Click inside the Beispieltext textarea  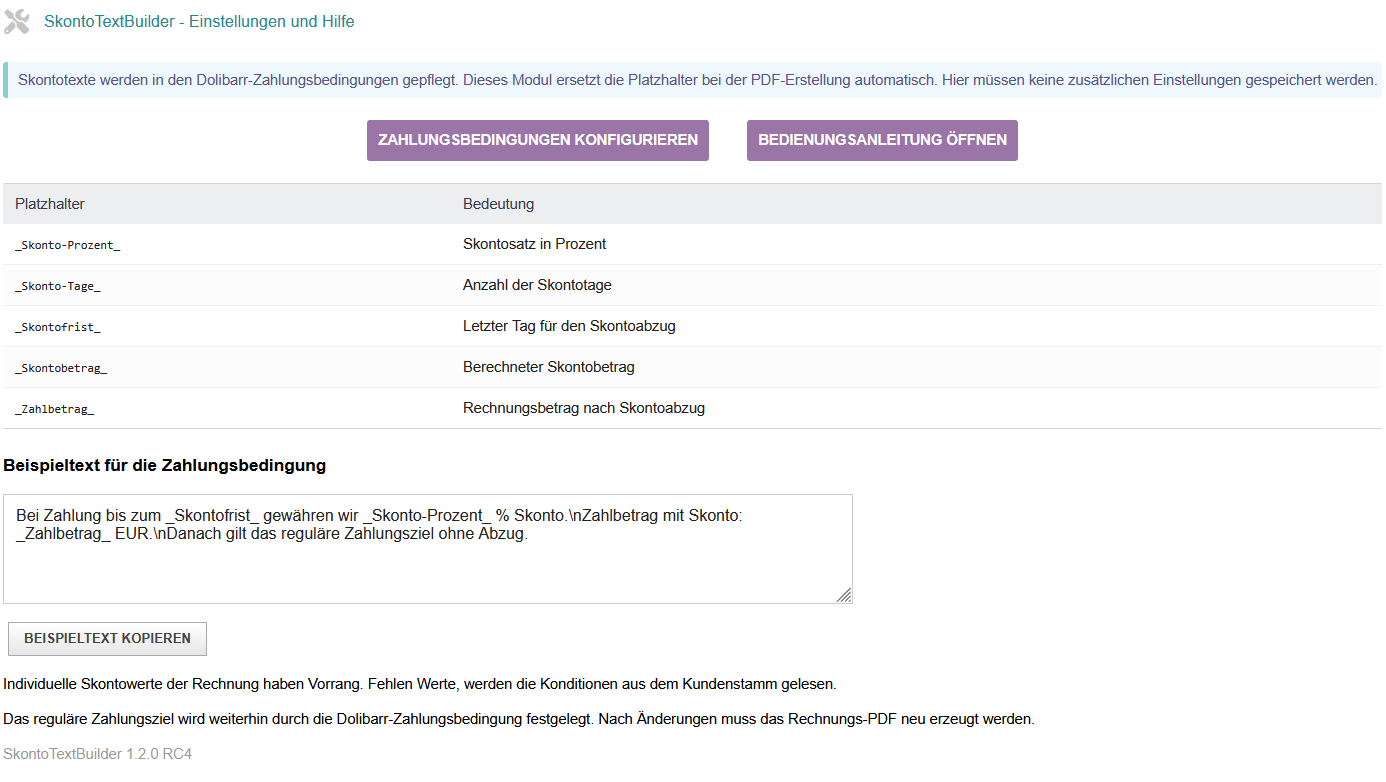[x=428, y=549]
